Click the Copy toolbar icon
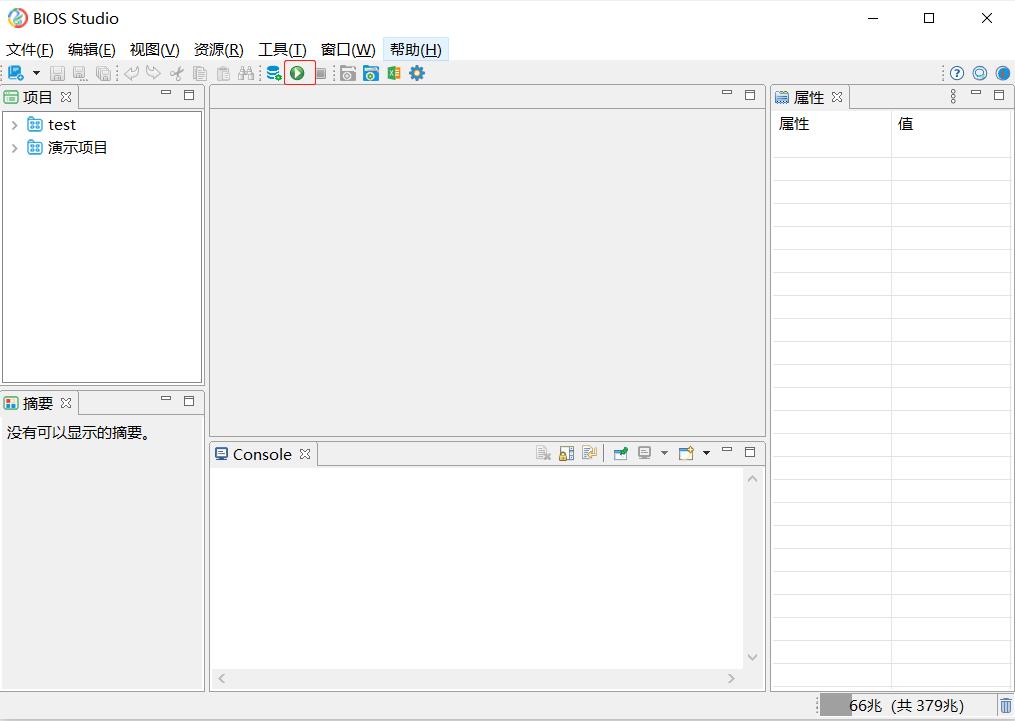Image resolution: width=1015 pixels, height=721 pixels. 200,73
